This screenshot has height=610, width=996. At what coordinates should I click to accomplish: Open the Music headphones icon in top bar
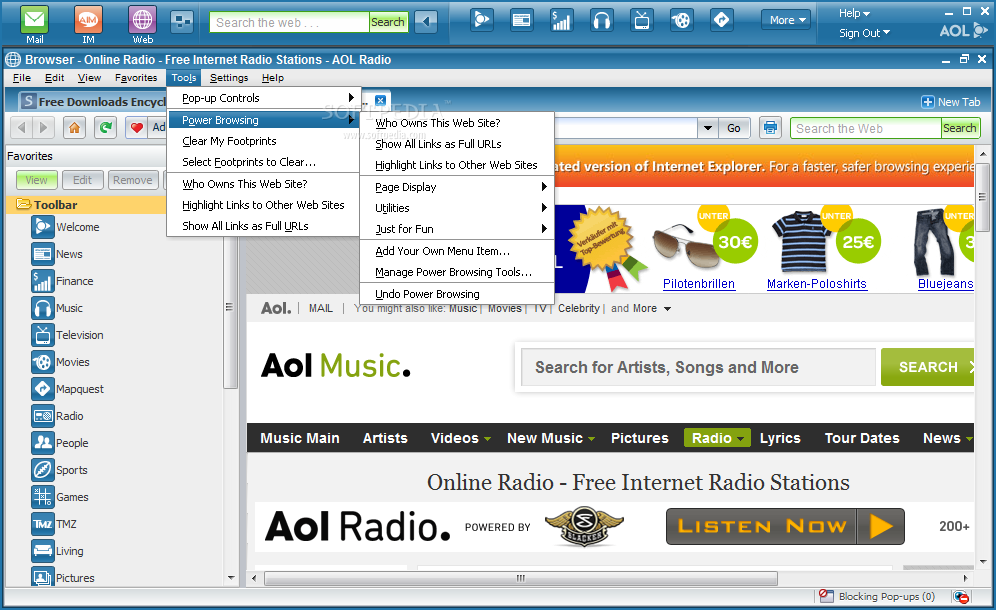tap(602, 21)
